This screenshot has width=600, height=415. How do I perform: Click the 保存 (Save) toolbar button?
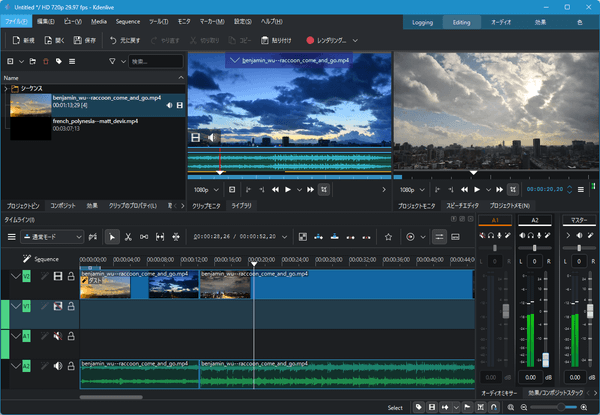84,40
